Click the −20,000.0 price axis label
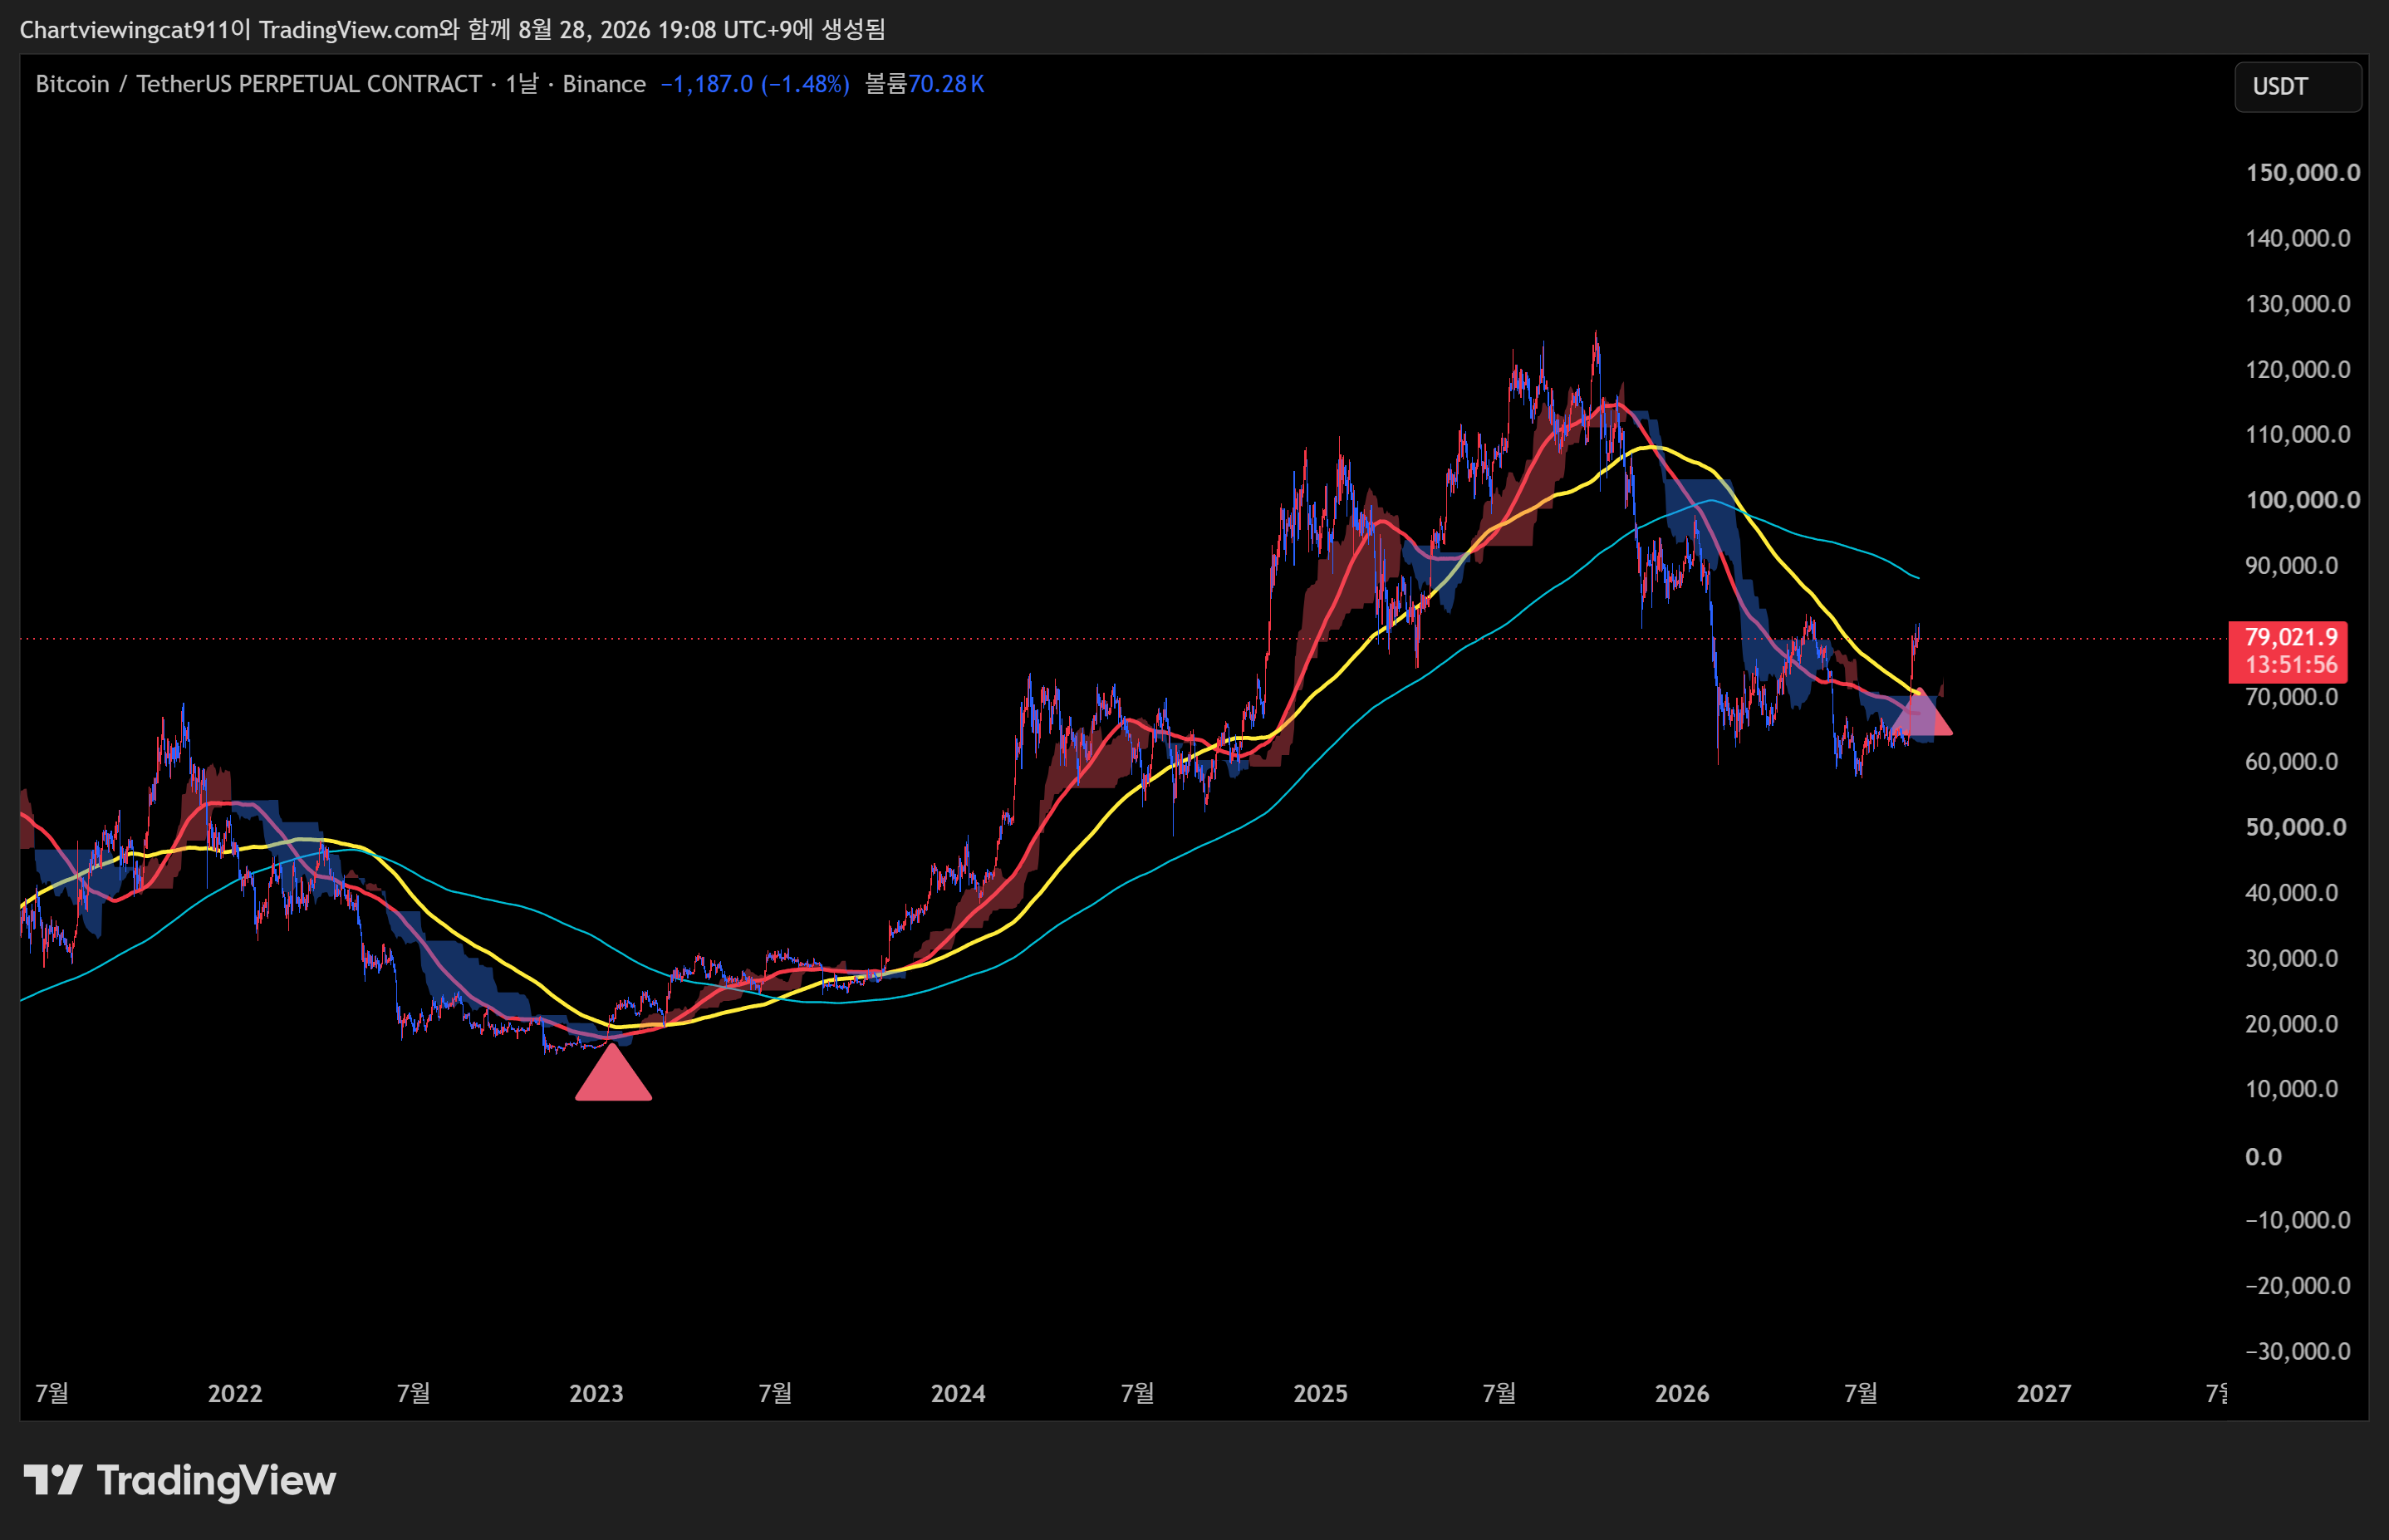 click(2298, 1286)
